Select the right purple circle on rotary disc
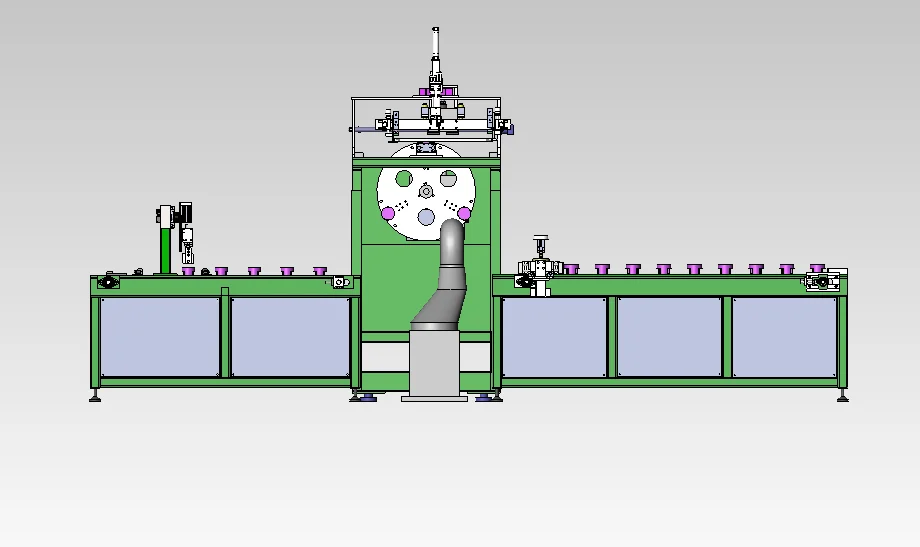The height and width of the screenshot is (547, 920). point(464,212)
